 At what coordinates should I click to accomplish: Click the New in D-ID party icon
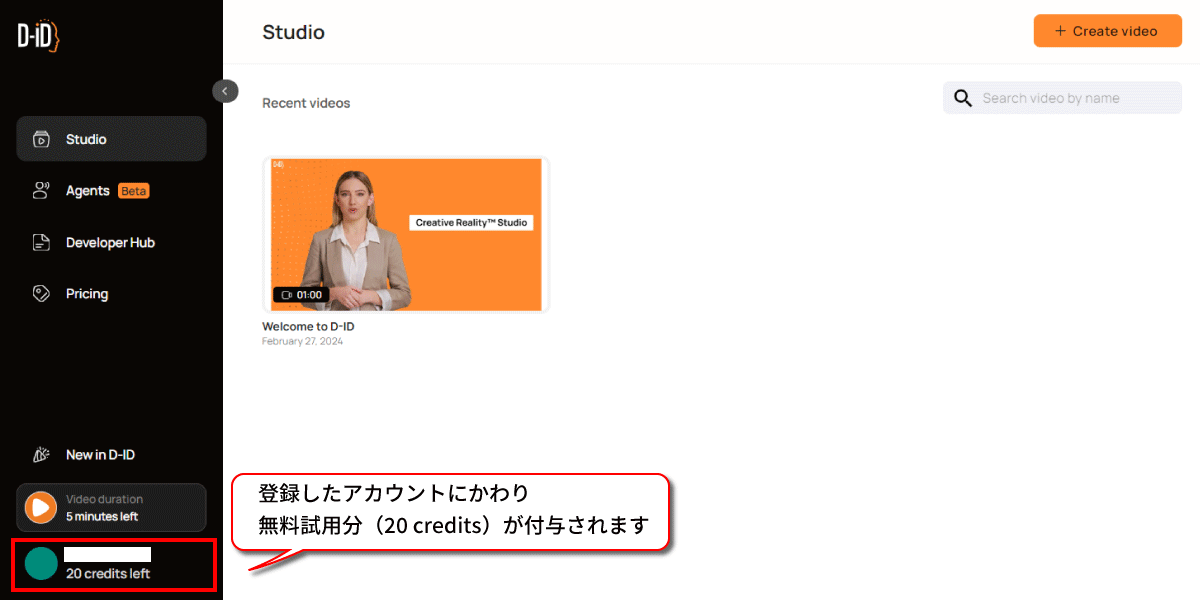click(41, 454)
